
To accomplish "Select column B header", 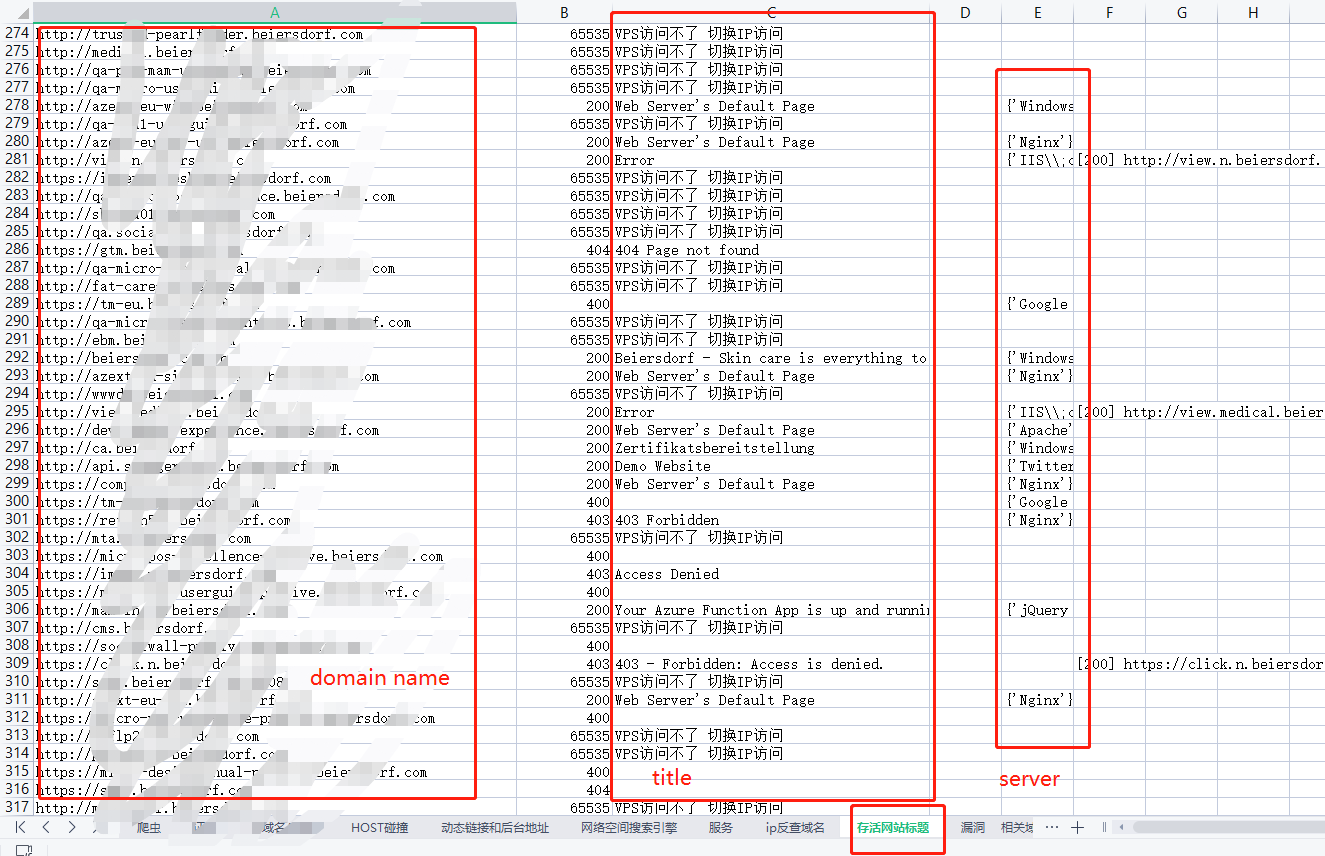I will [564, 12].
